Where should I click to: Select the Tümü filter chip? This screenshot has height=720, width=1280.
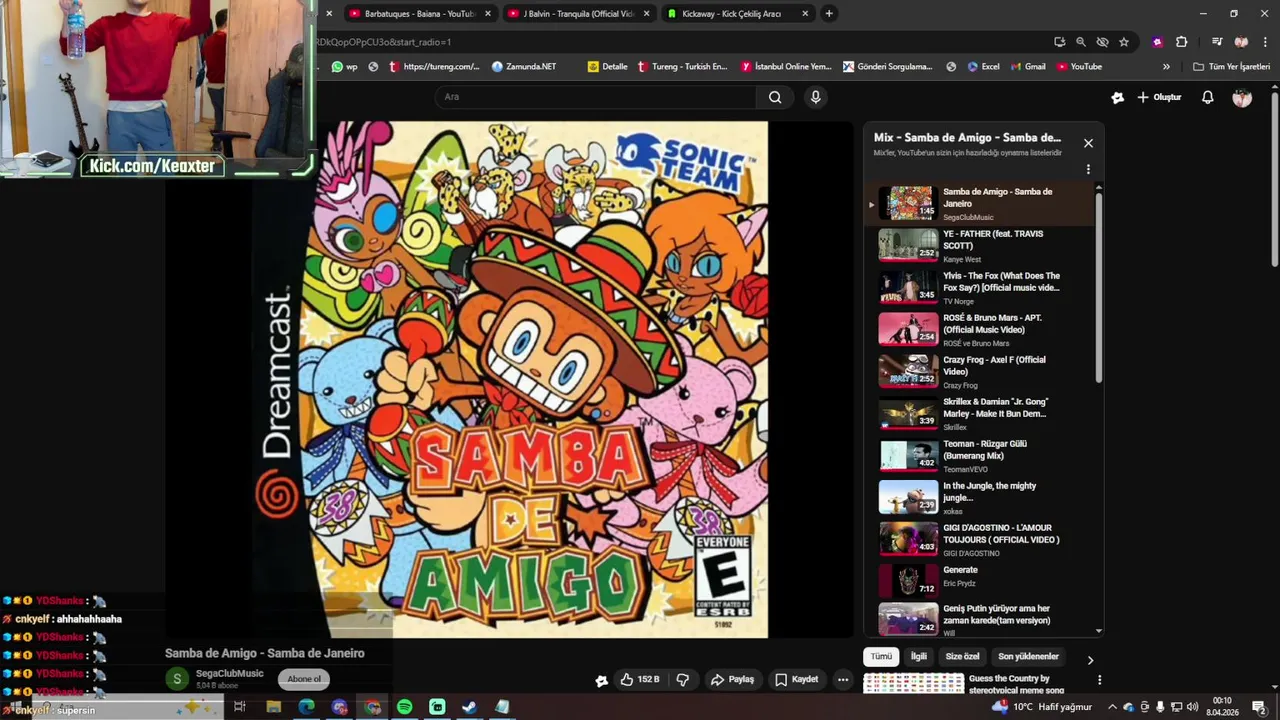(881, 657)
